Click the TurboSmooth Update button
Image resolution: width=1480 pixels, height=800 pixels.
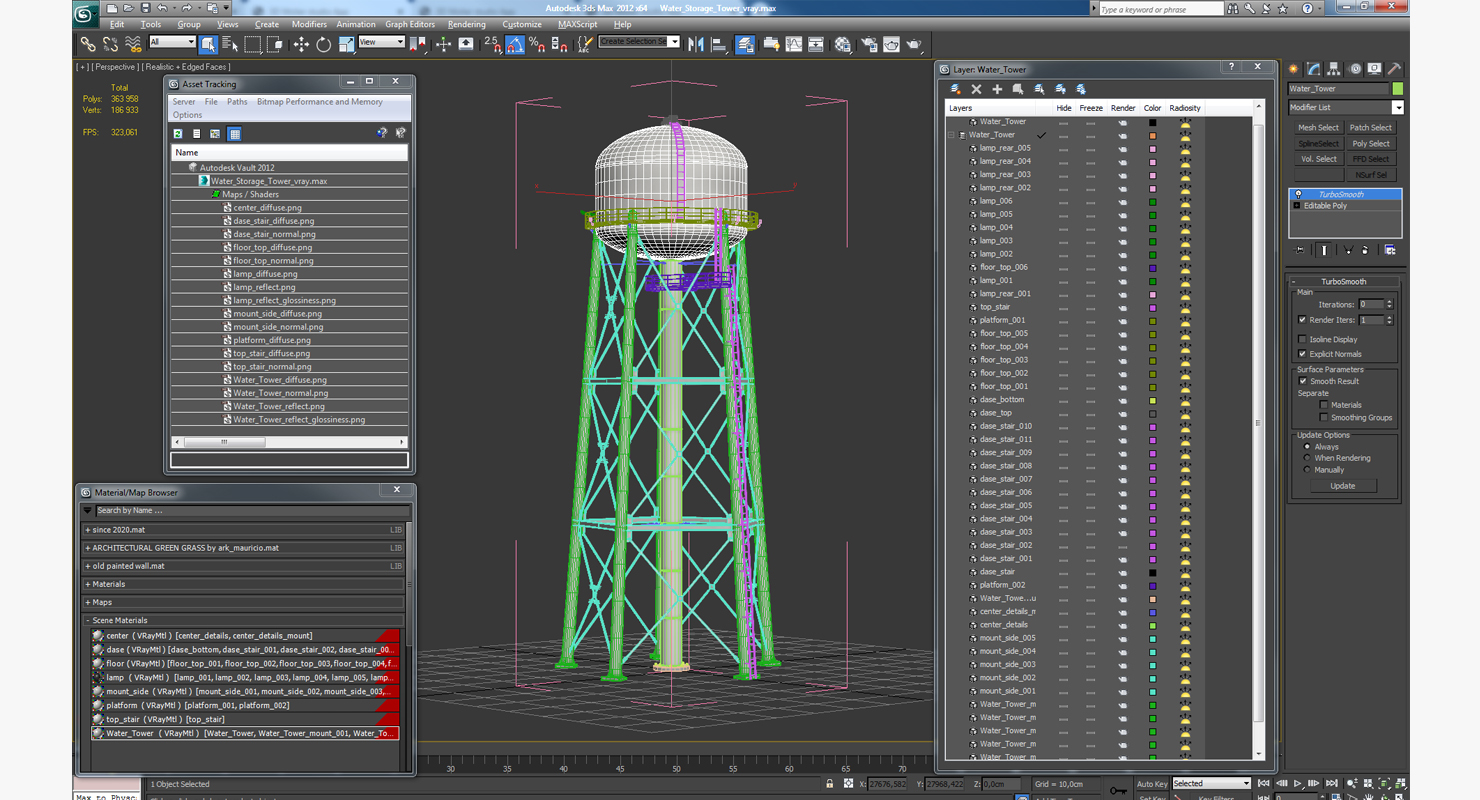click(1343, 486)
